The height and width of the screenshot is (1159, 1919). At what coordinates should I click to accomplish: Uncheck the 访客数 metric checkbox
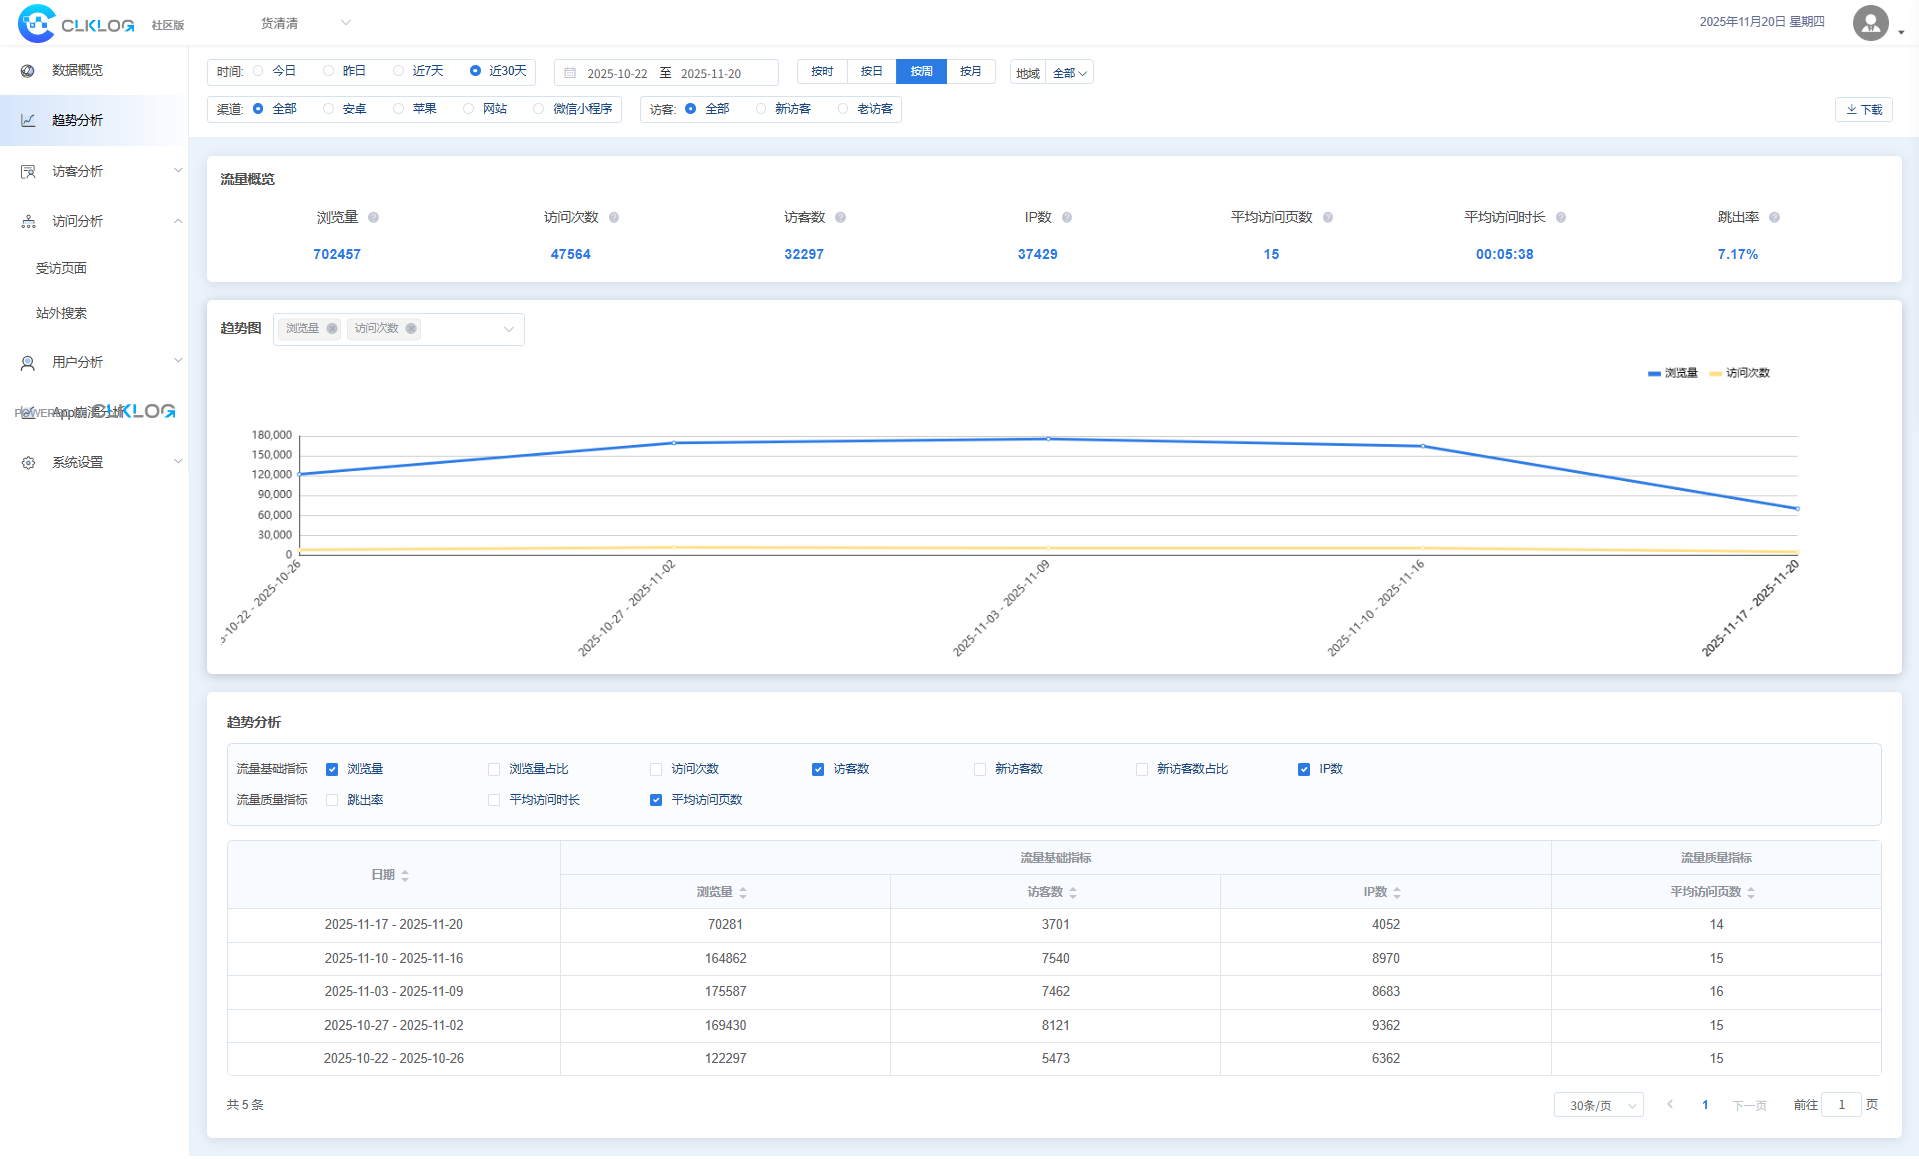click(818, 770)
